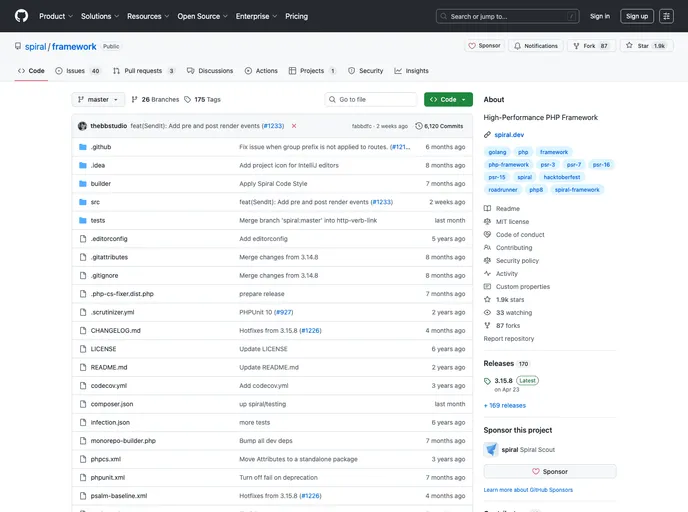
Task: Click the GitHub logo icon
Action: [21, 16]
